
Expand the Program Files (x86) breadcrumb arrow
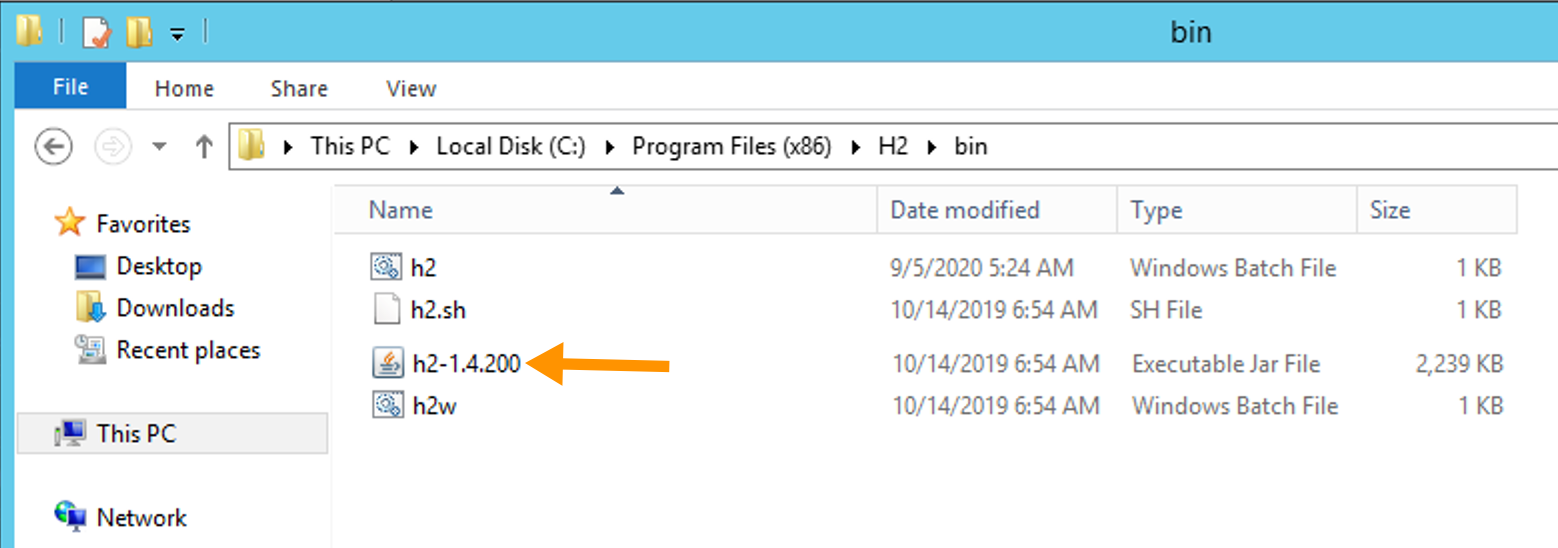point(855,147)
